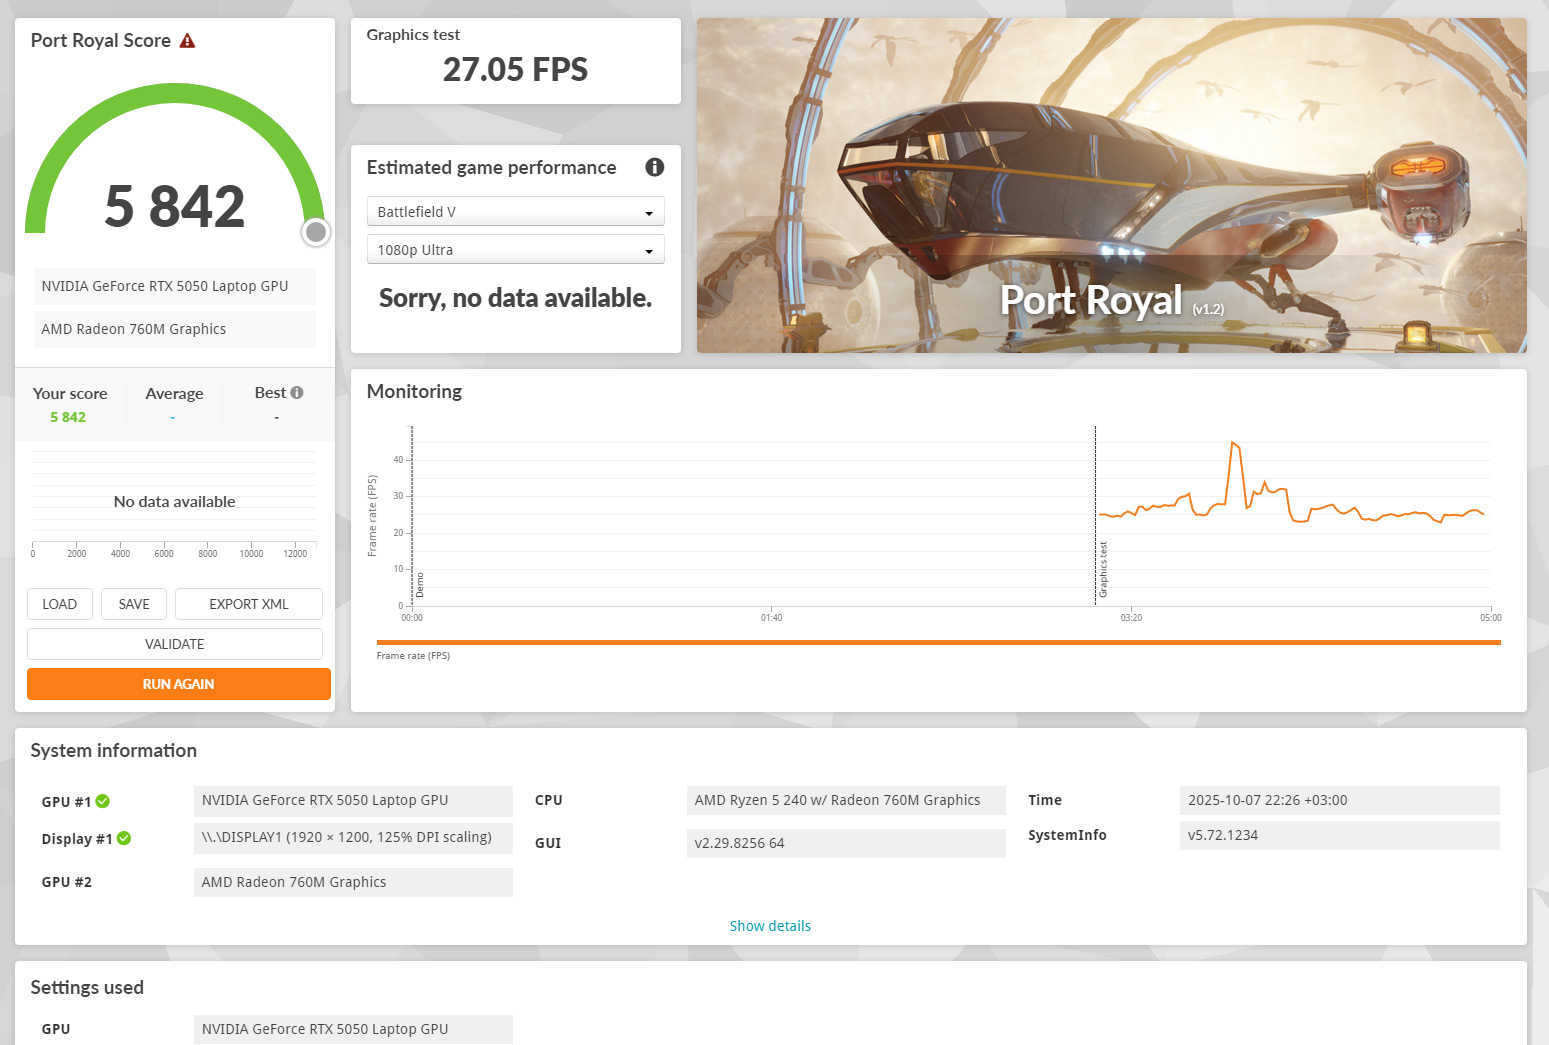The image size is (1549, 1045).
Task: Expand system info via Show details
Action: pos(769,926)
